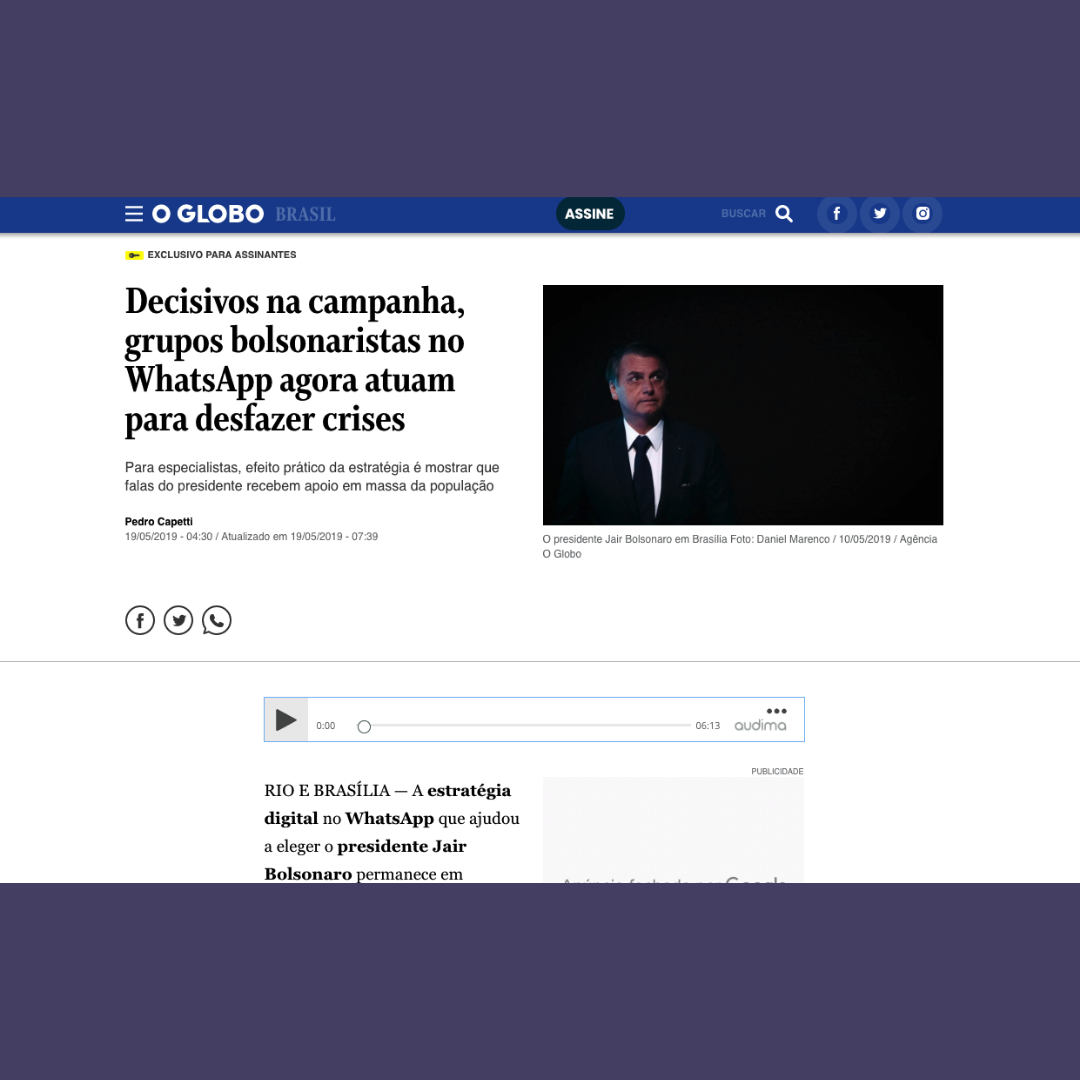Open the BUSCAR search field
Screen dimensions: 1080x1080
pyautogui.click(x=743, y=213)
